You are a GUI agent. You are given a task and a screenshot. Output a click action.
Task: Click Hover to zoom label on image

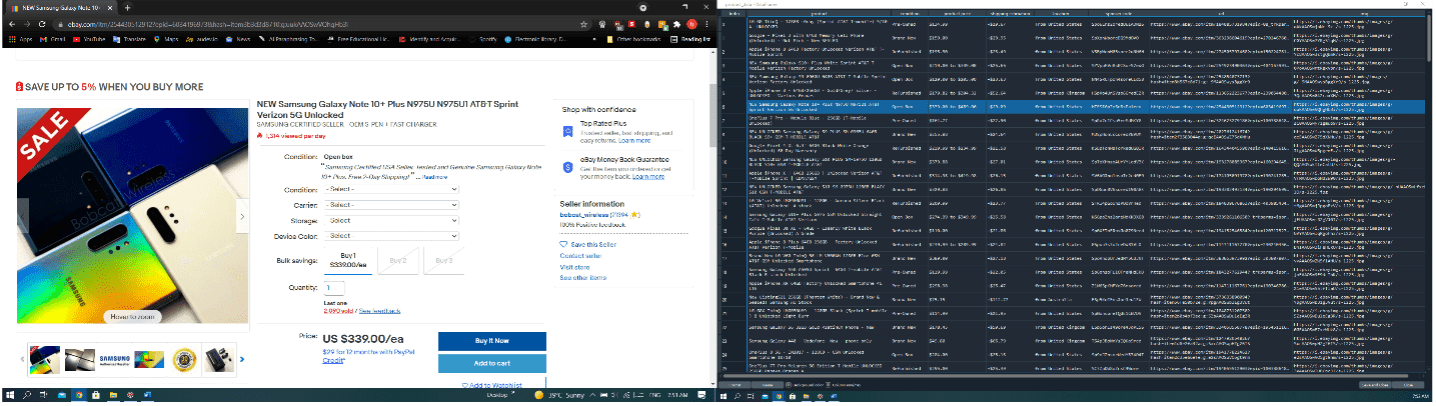click(132, 316)
